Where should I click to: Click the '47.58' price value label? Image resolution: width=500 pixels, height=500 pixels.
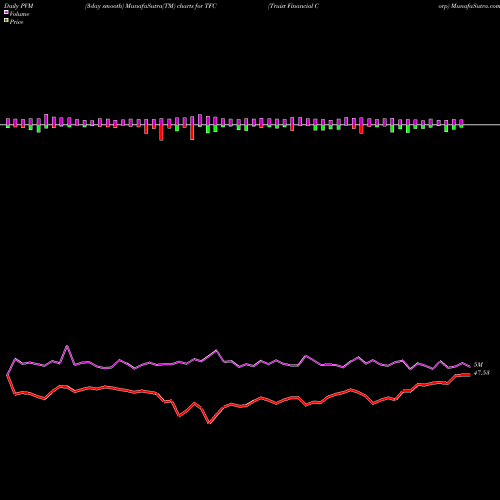click(482, 373)
